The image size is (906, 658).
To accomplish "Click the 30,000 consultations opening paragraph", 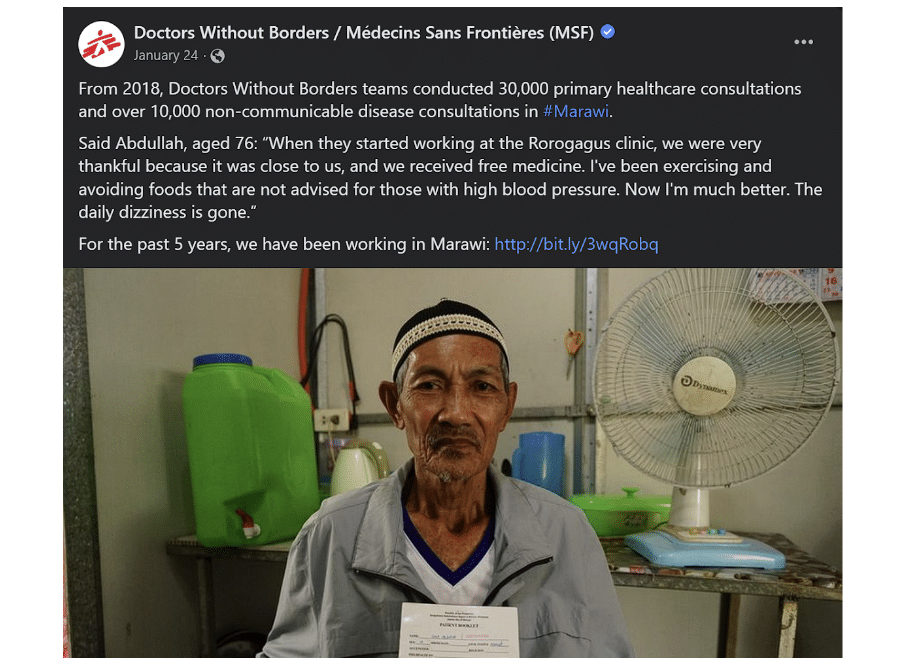I will point(440,100).
